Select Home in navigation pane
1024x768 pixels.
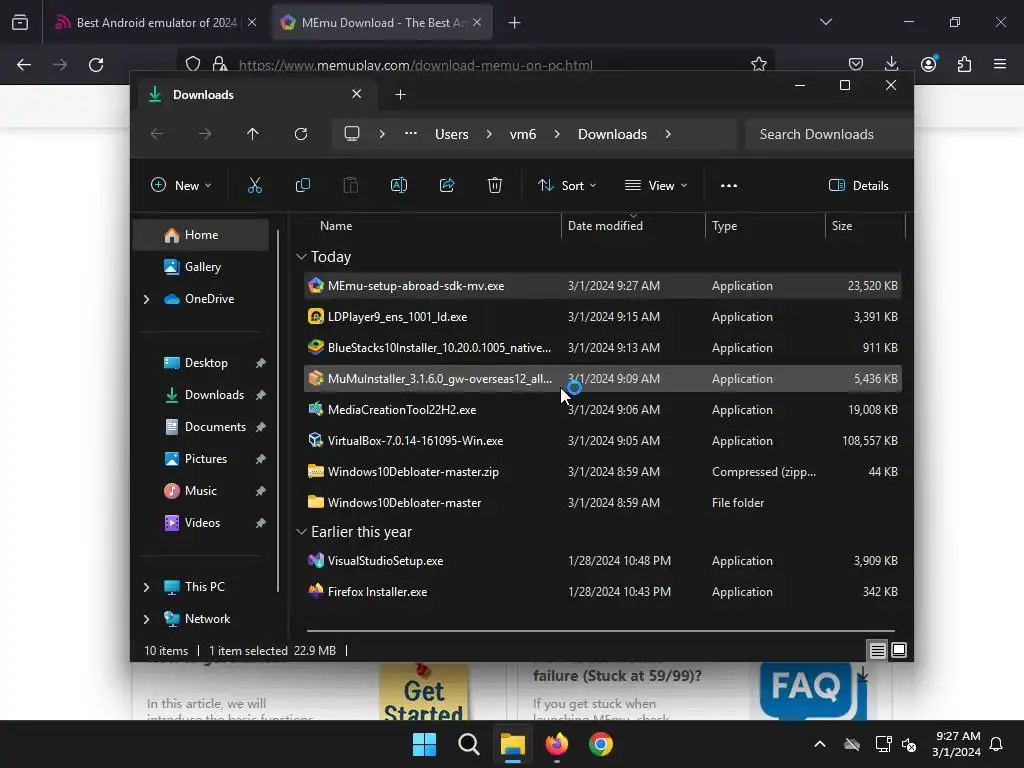click(200, 235)
